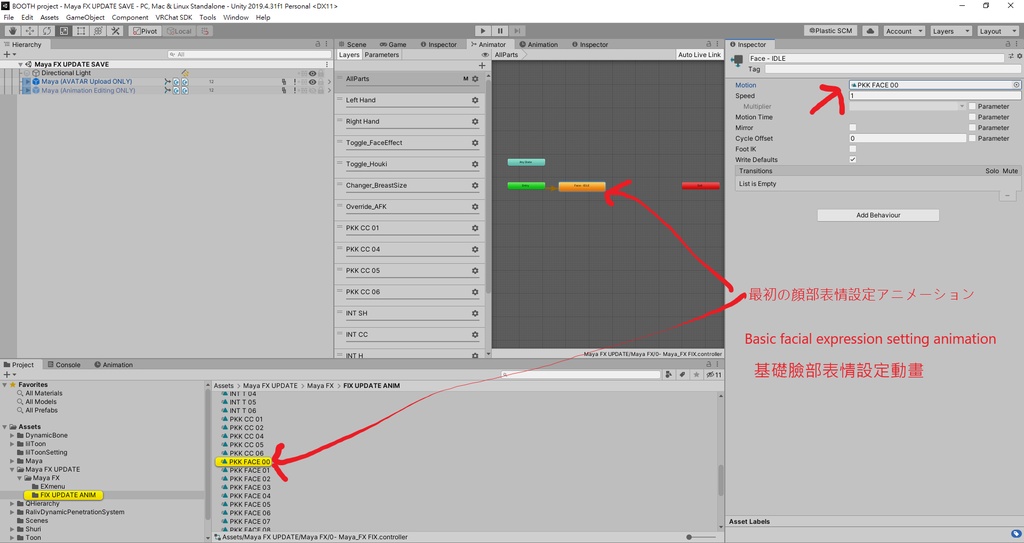Enable Multiplier Parameter checkbox
Image resolution: width=1024 pixels, height=543 pixels.
(x=972, y=107)
